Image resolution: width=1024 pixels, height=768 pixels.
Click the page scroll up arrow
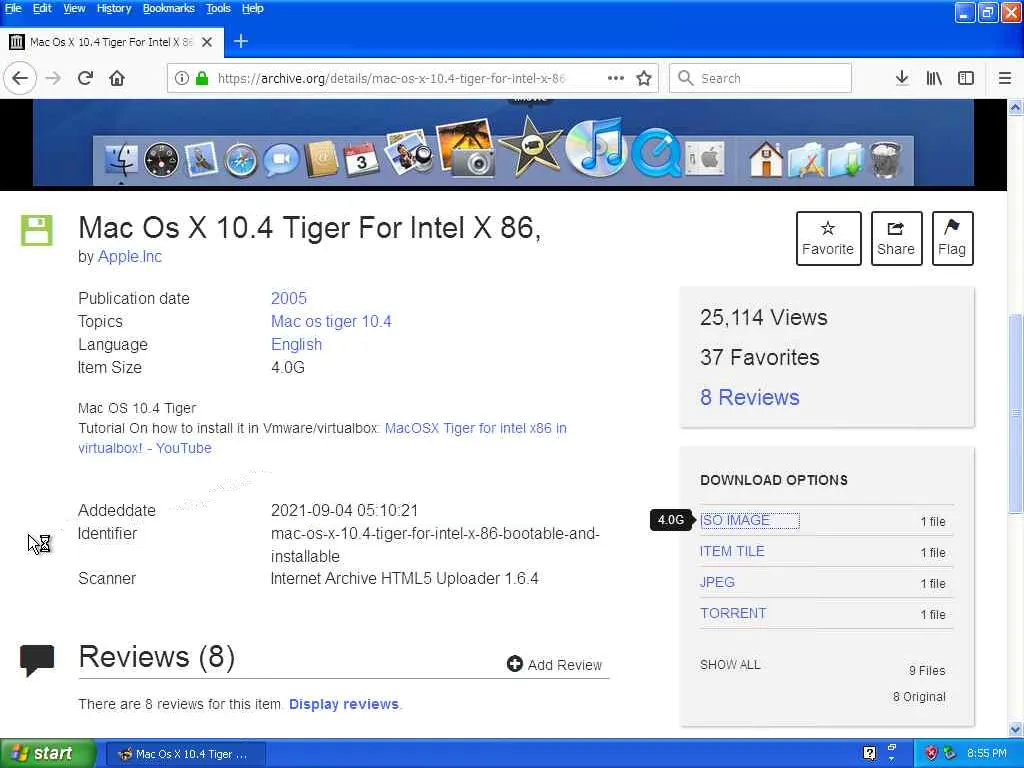tap(1016, 106)
